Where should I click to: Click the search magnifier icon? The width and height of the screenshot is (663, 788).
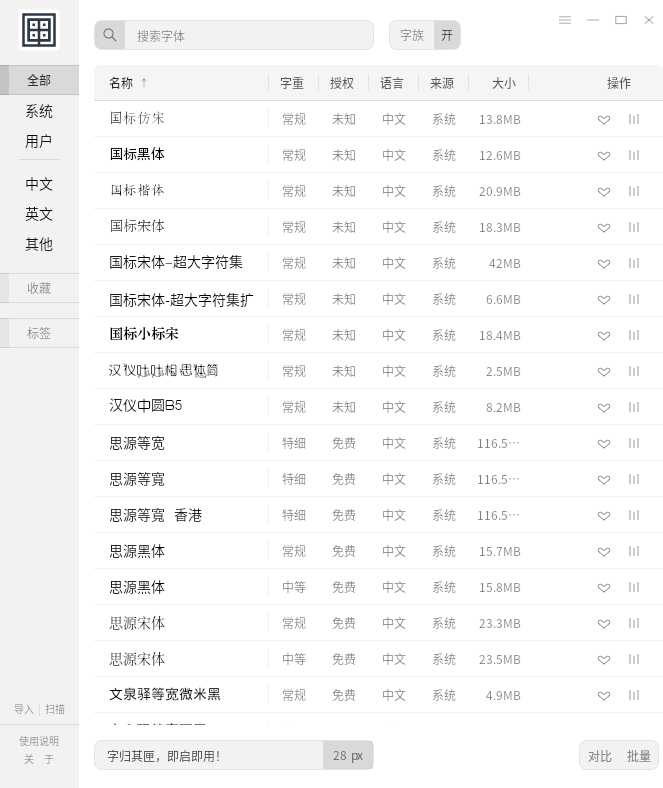point(110,35)
